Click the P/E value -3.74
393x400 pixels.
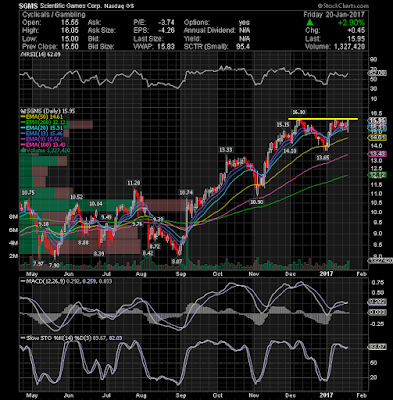coord(166,22)
